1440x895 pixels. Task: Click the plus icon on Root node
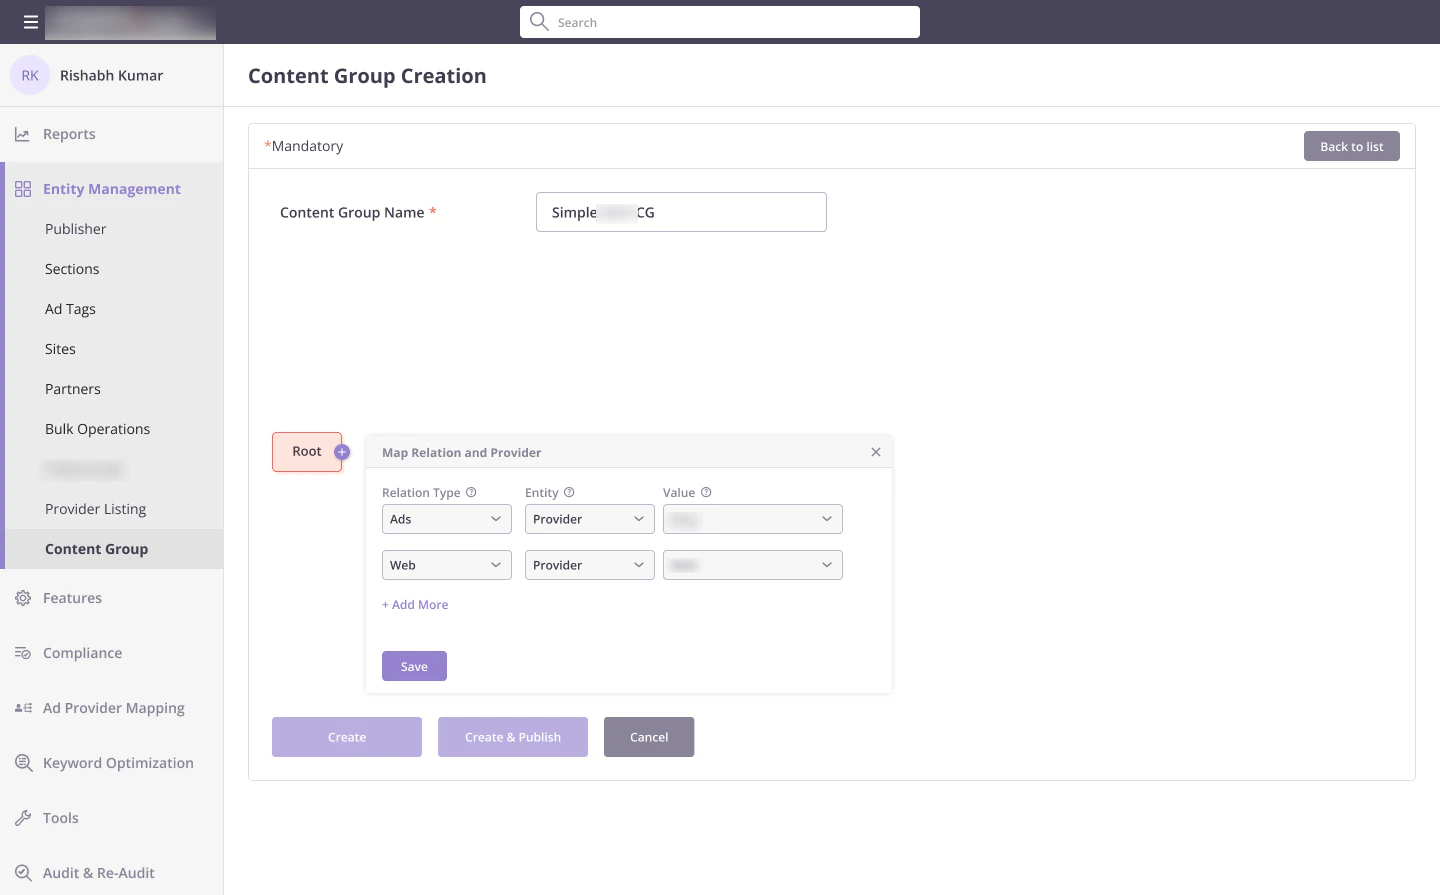click(342, 452)
